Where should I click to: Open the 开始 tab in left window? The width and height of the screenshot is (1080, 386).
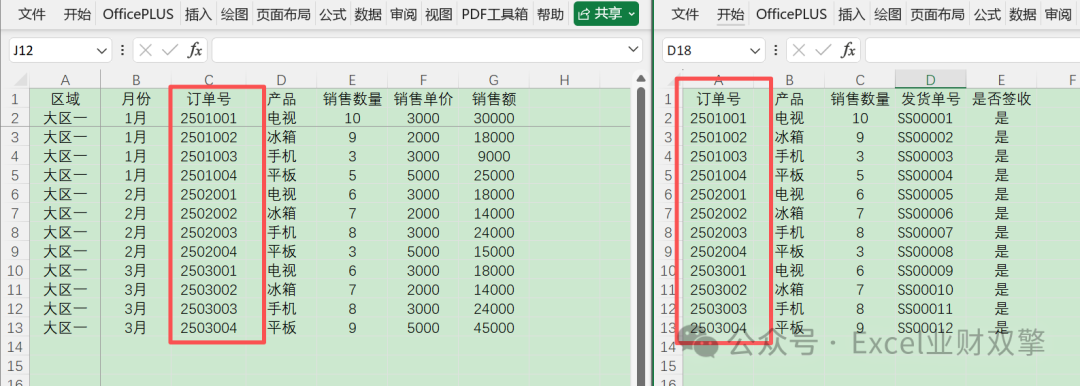pos(77,14)
